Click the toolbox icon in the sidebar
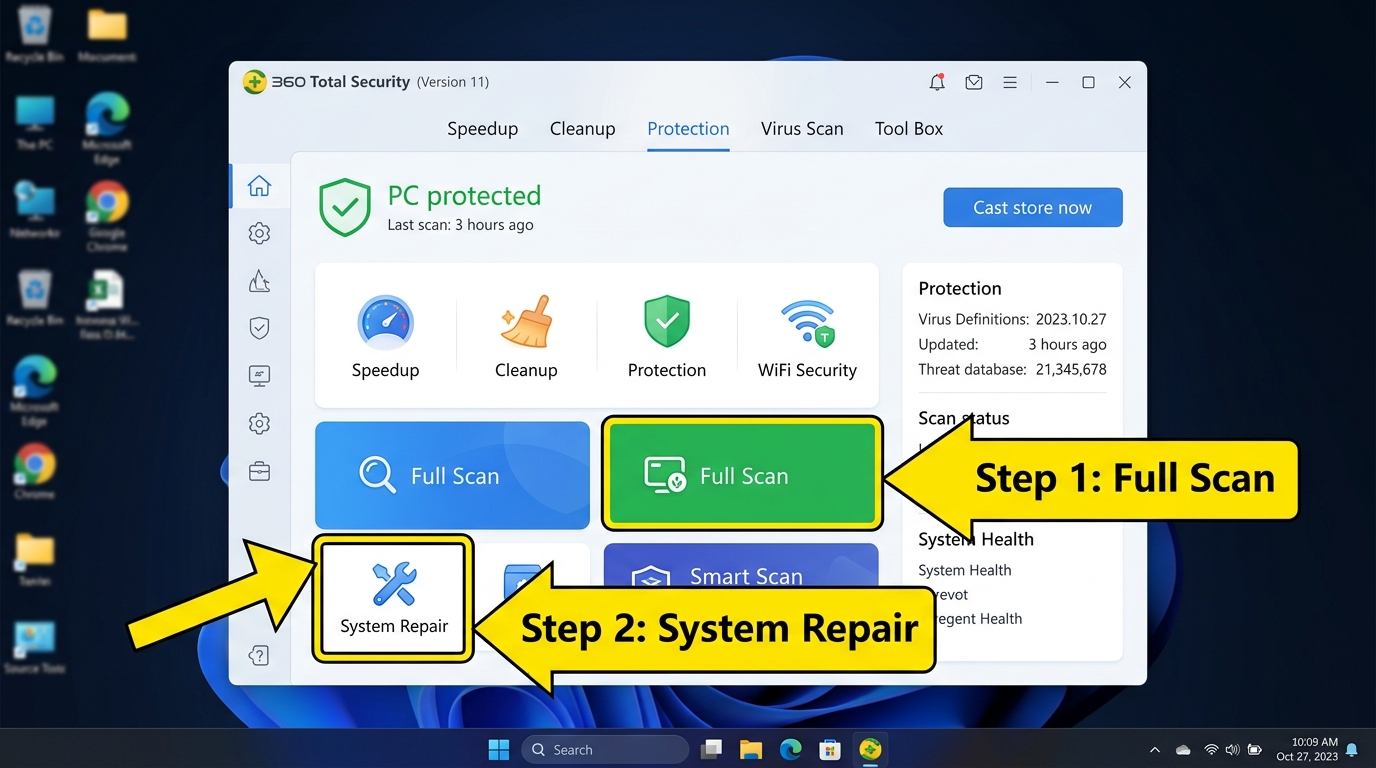The height and width of the screenshot is (768, 1376). (259, 471)
